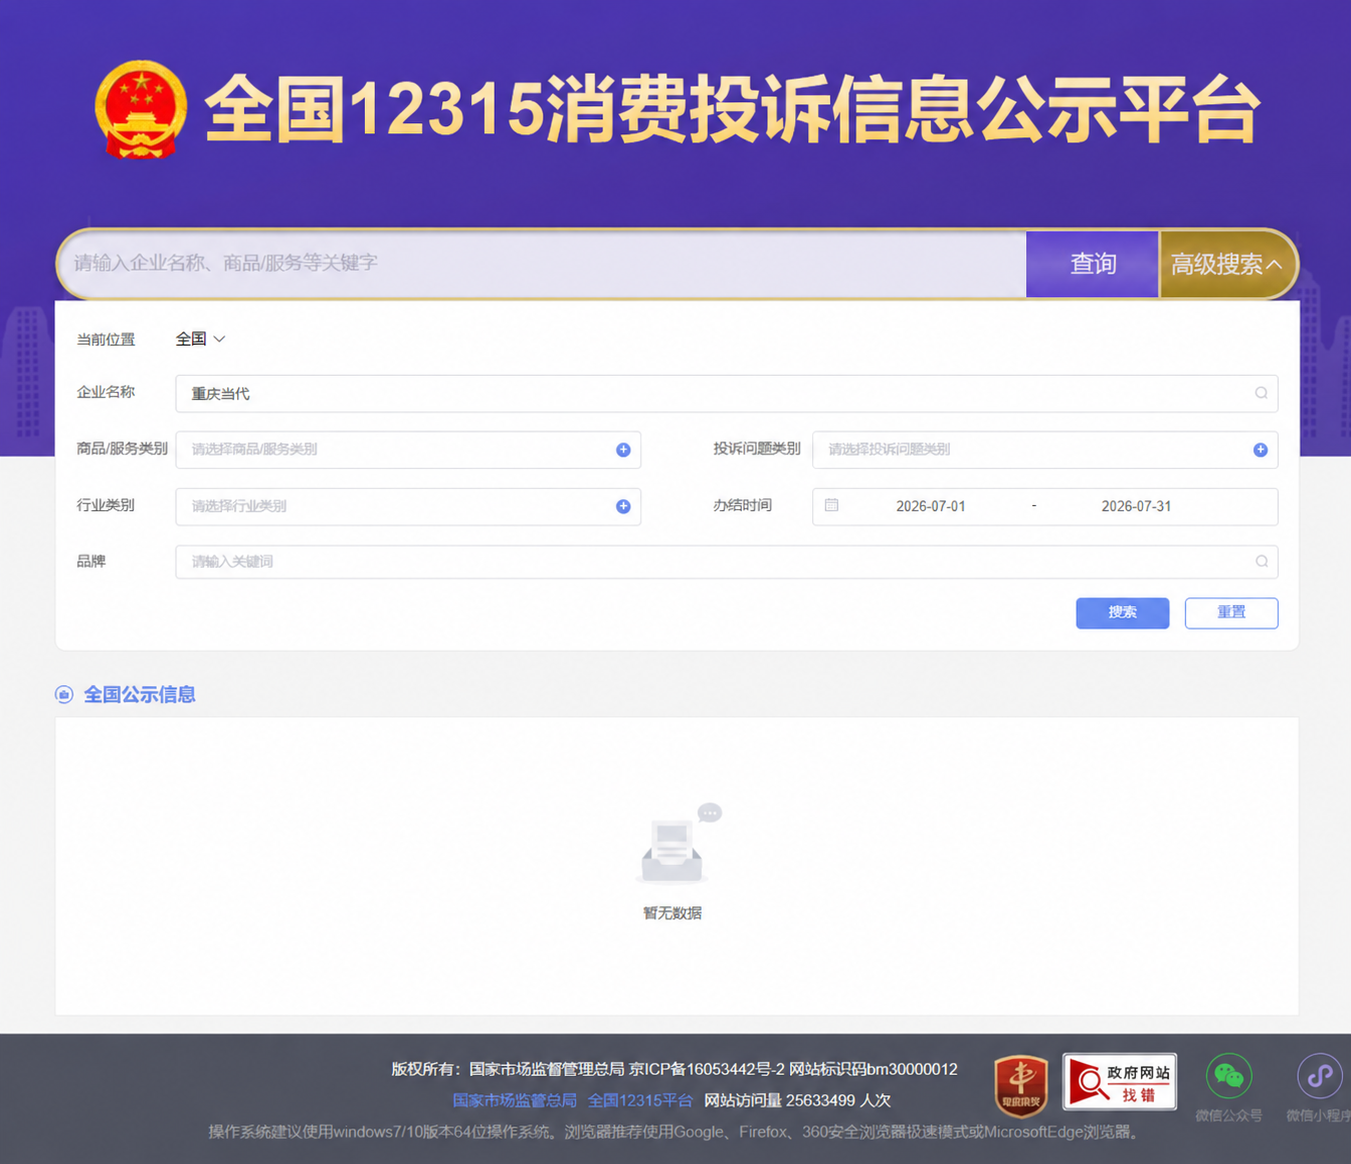Click the calendar icon in 办结时间 field
The height and width of the screenshot is (1164, 1351).
click(831, 505)
